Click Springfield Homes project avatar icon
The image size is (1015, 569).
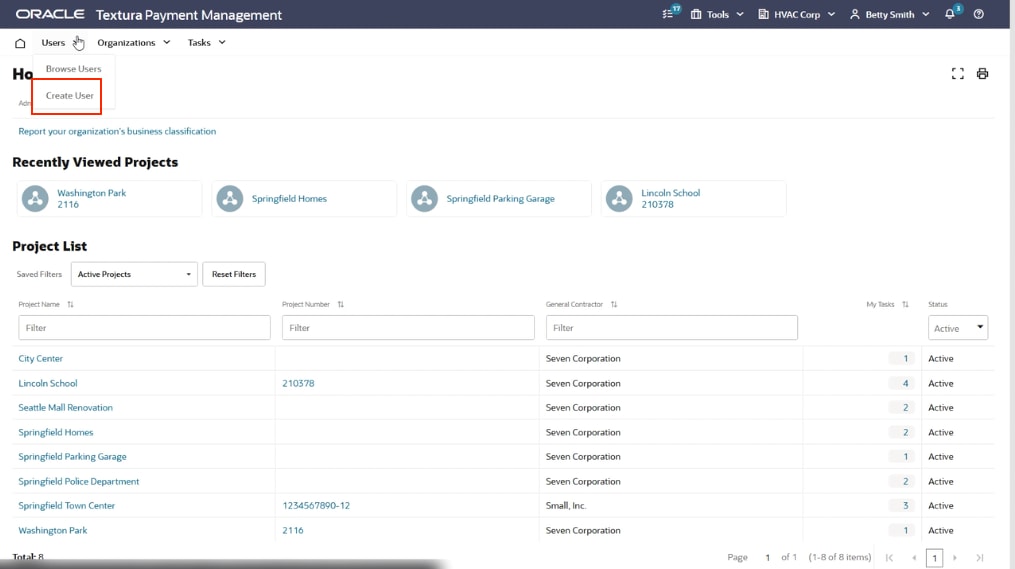click(230, 199)
